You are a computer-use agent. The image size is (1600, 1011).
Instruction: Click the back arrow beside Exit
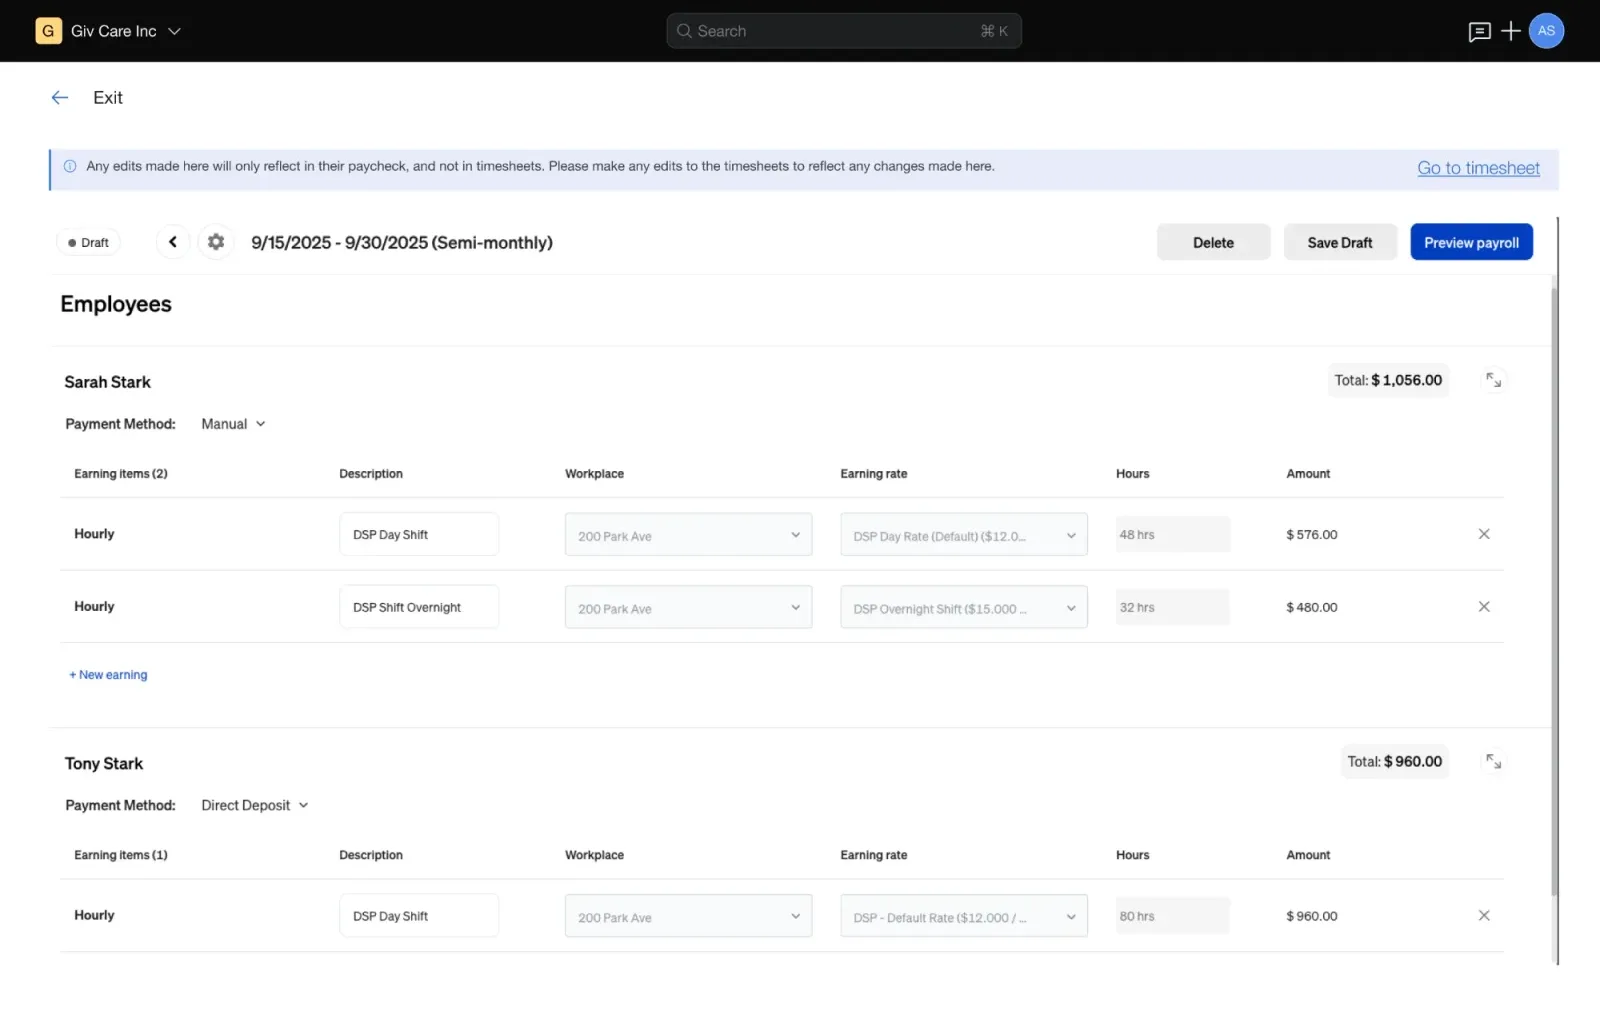[60, 98]
